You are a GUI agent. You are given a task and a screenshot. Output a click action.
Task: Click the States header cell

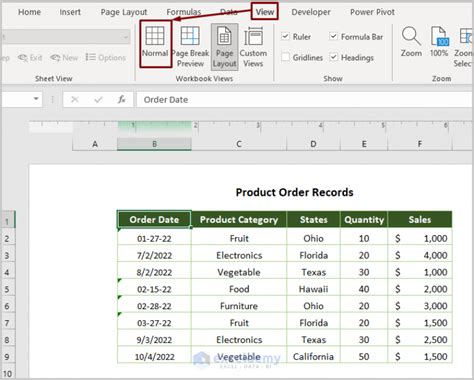(x=313, y=220)
